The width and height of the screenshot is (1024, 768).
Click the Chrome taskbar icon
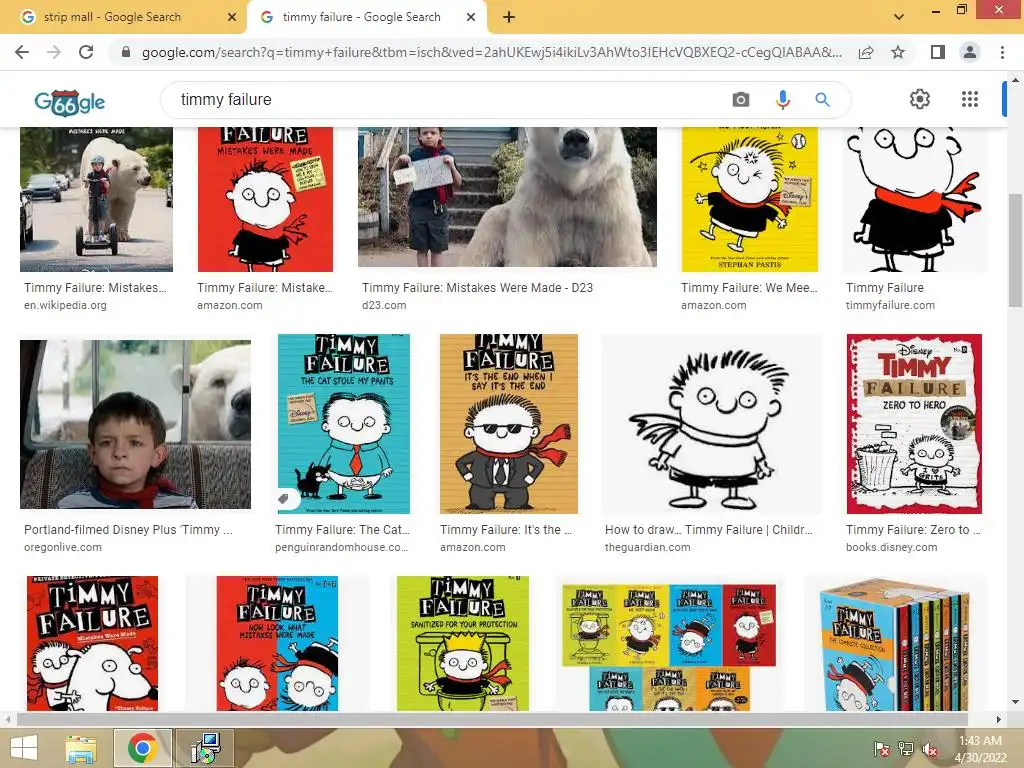[142, 748]
